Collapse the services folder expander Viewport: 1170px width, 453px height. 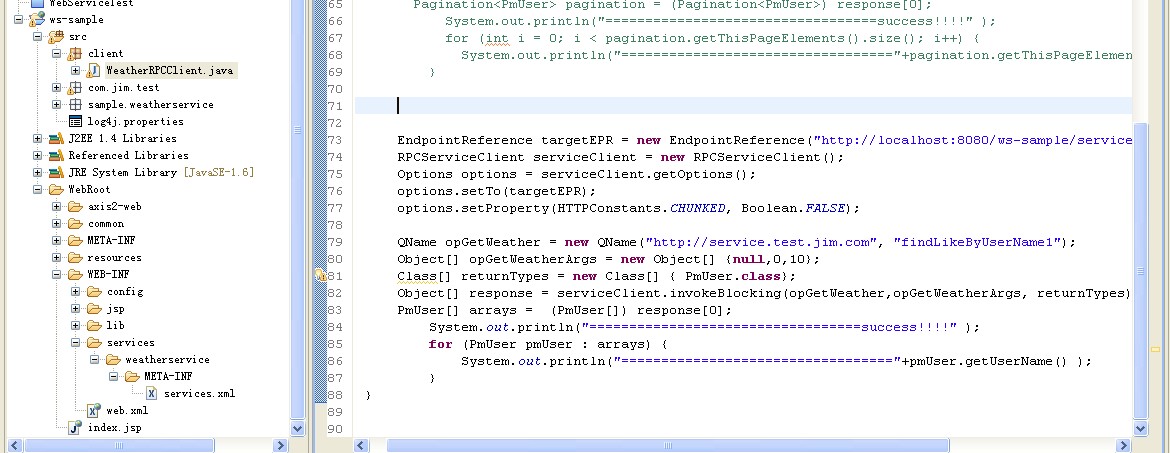pos(75,343)
